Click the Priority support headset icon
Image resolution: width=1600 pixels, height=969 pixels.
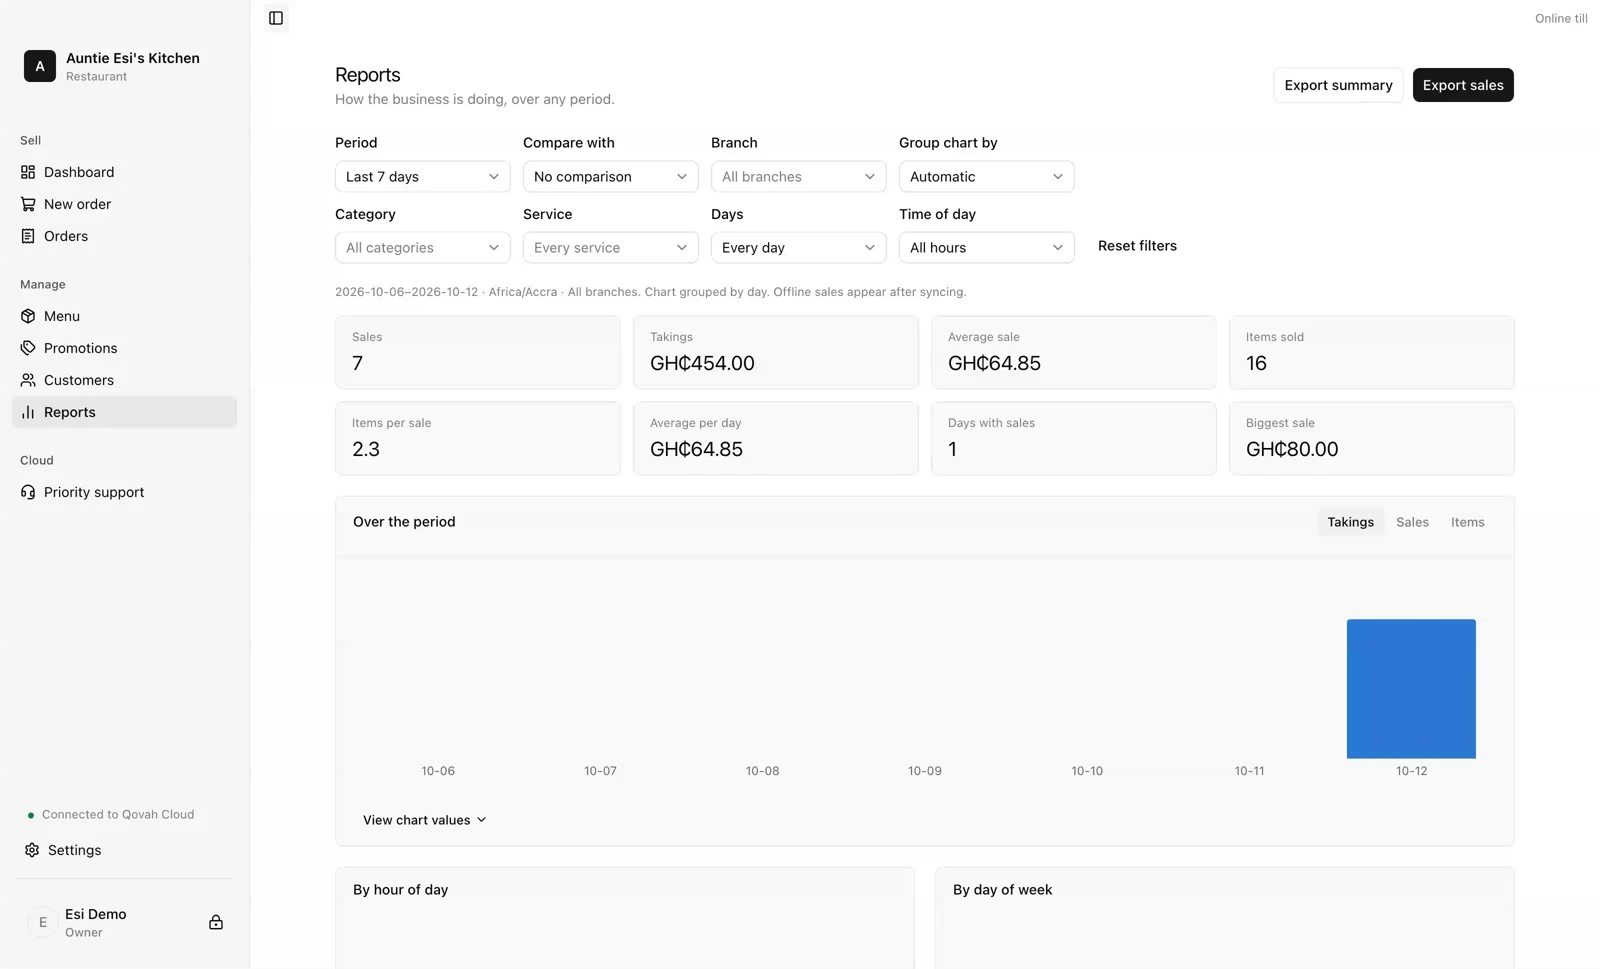[x=28, y=492]
